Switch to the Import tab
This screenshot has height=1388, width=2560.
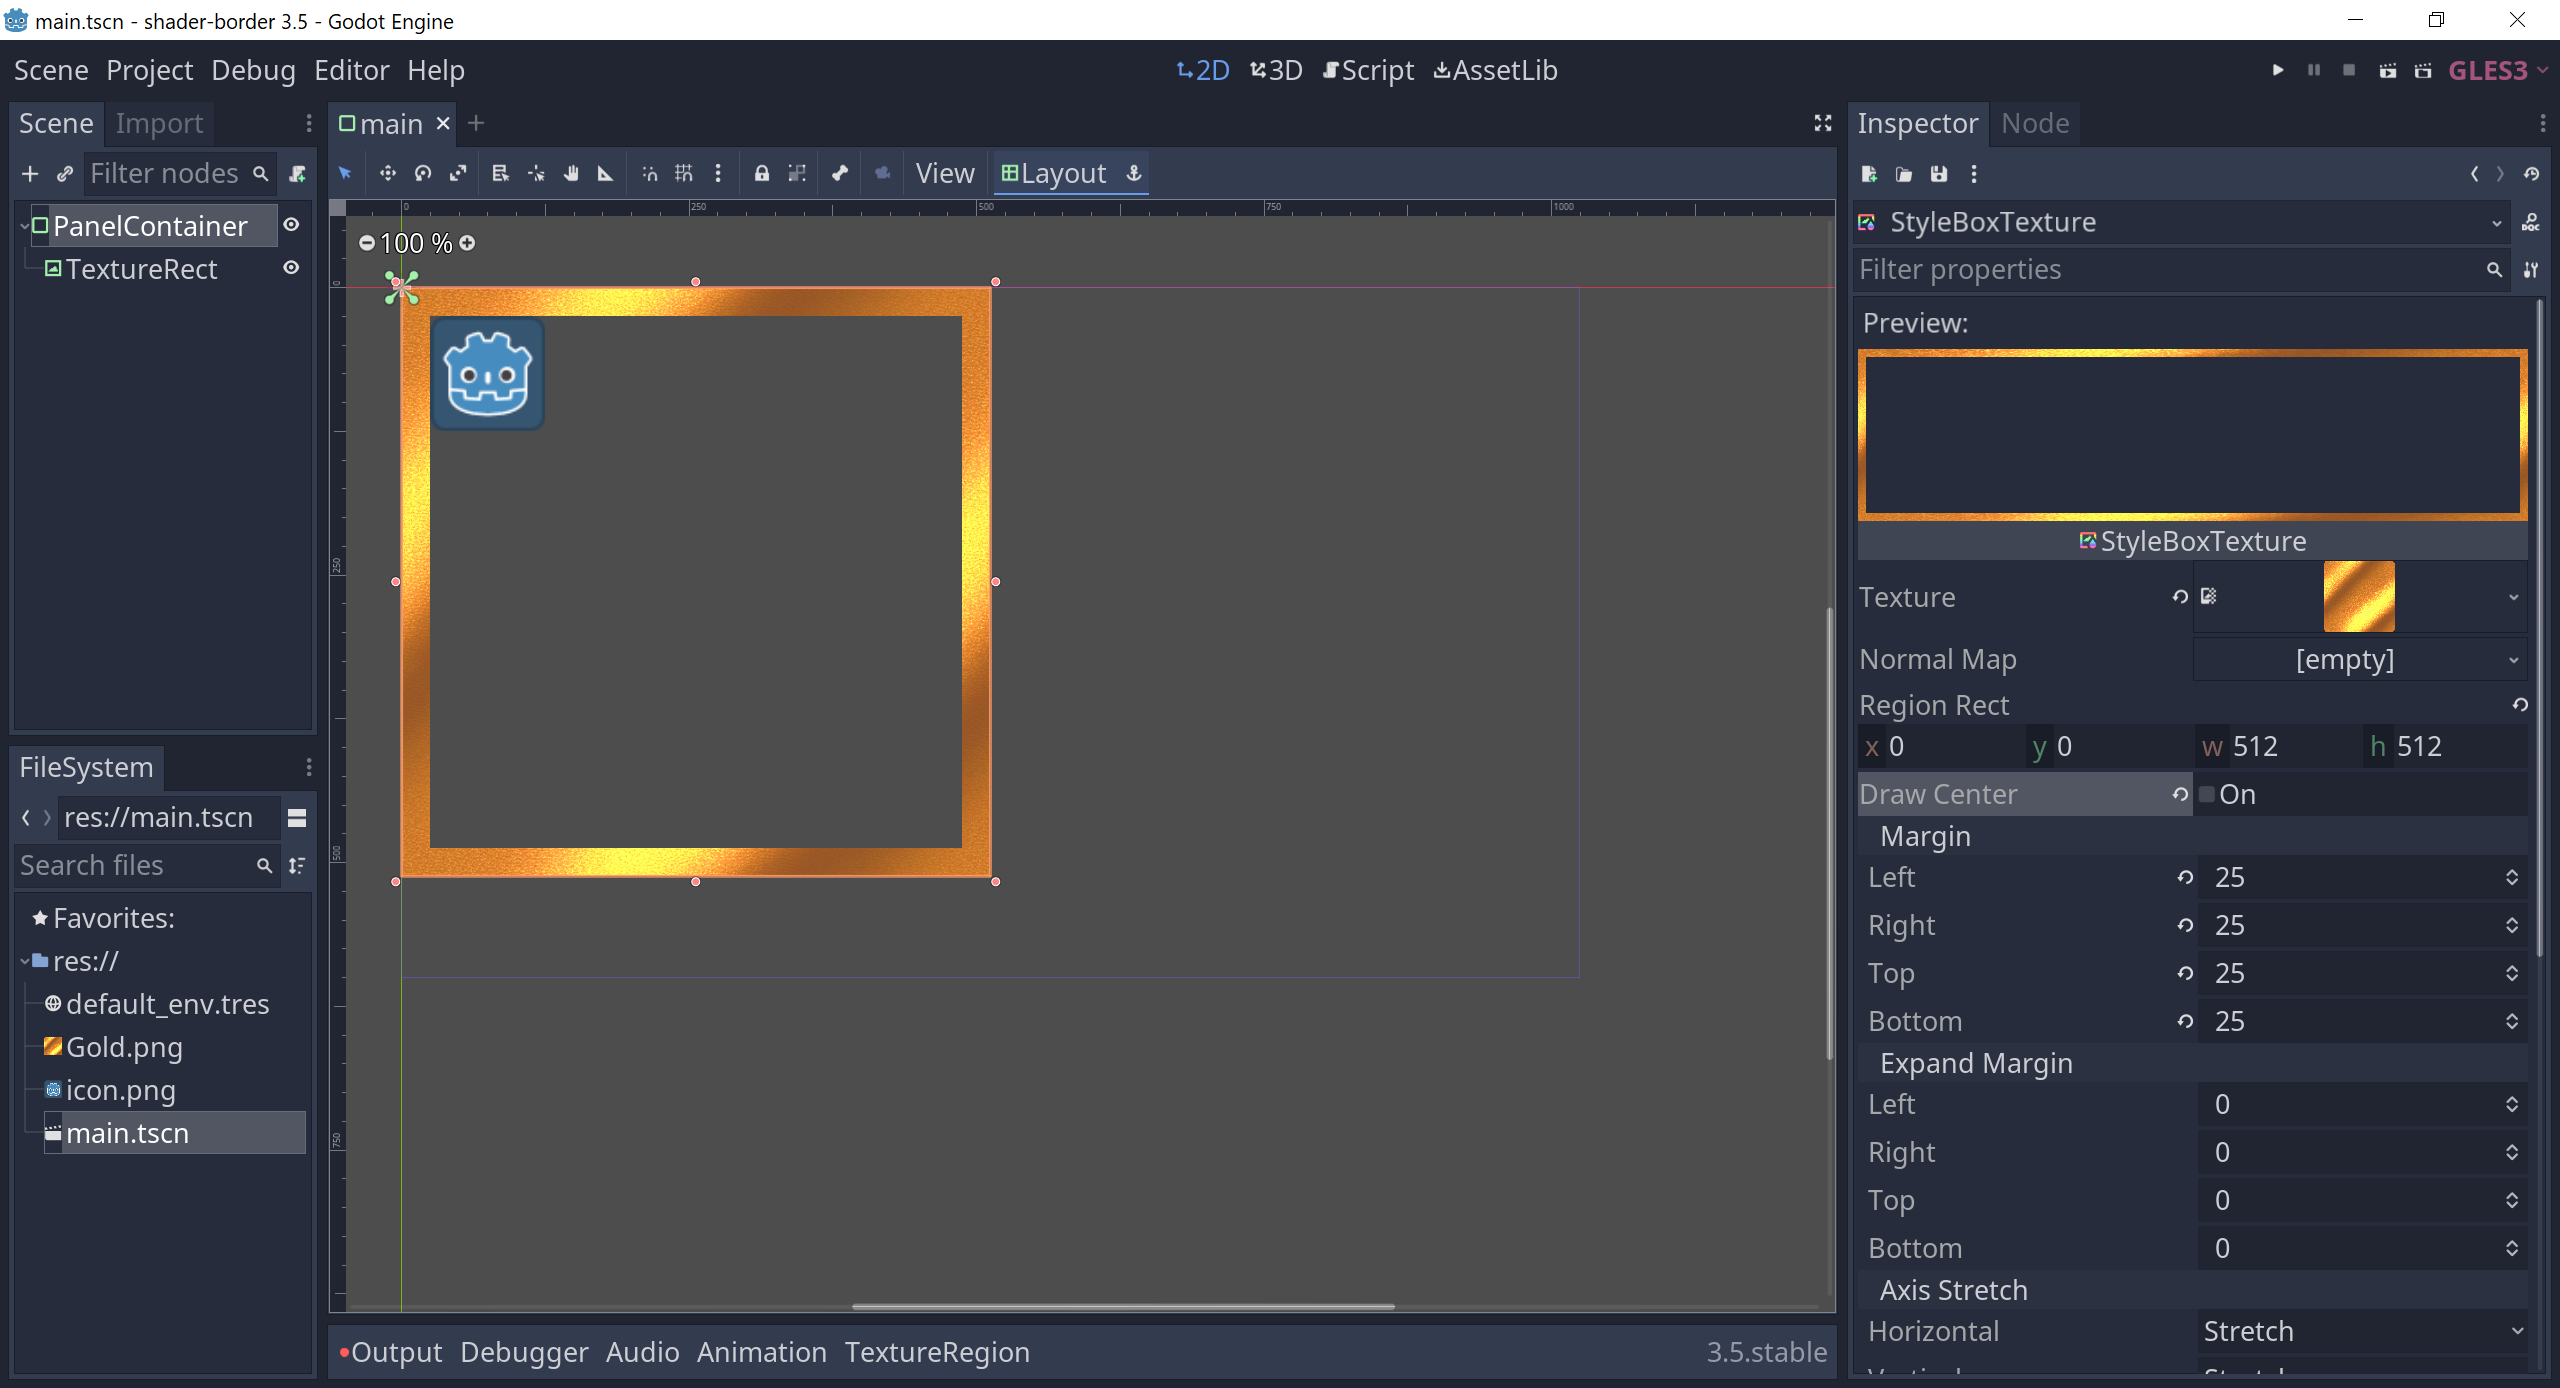(159, 123)
